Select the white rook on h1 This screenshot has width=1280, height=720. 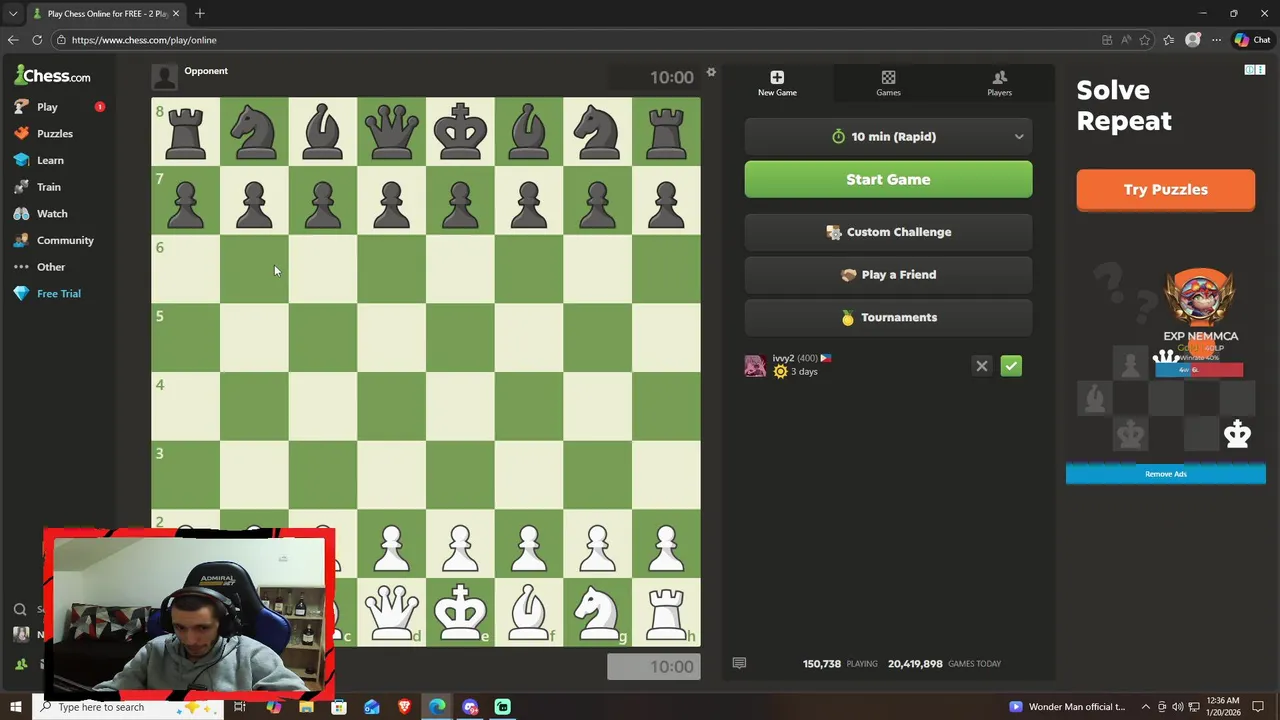pyautogui.click(x=666, y=612)
